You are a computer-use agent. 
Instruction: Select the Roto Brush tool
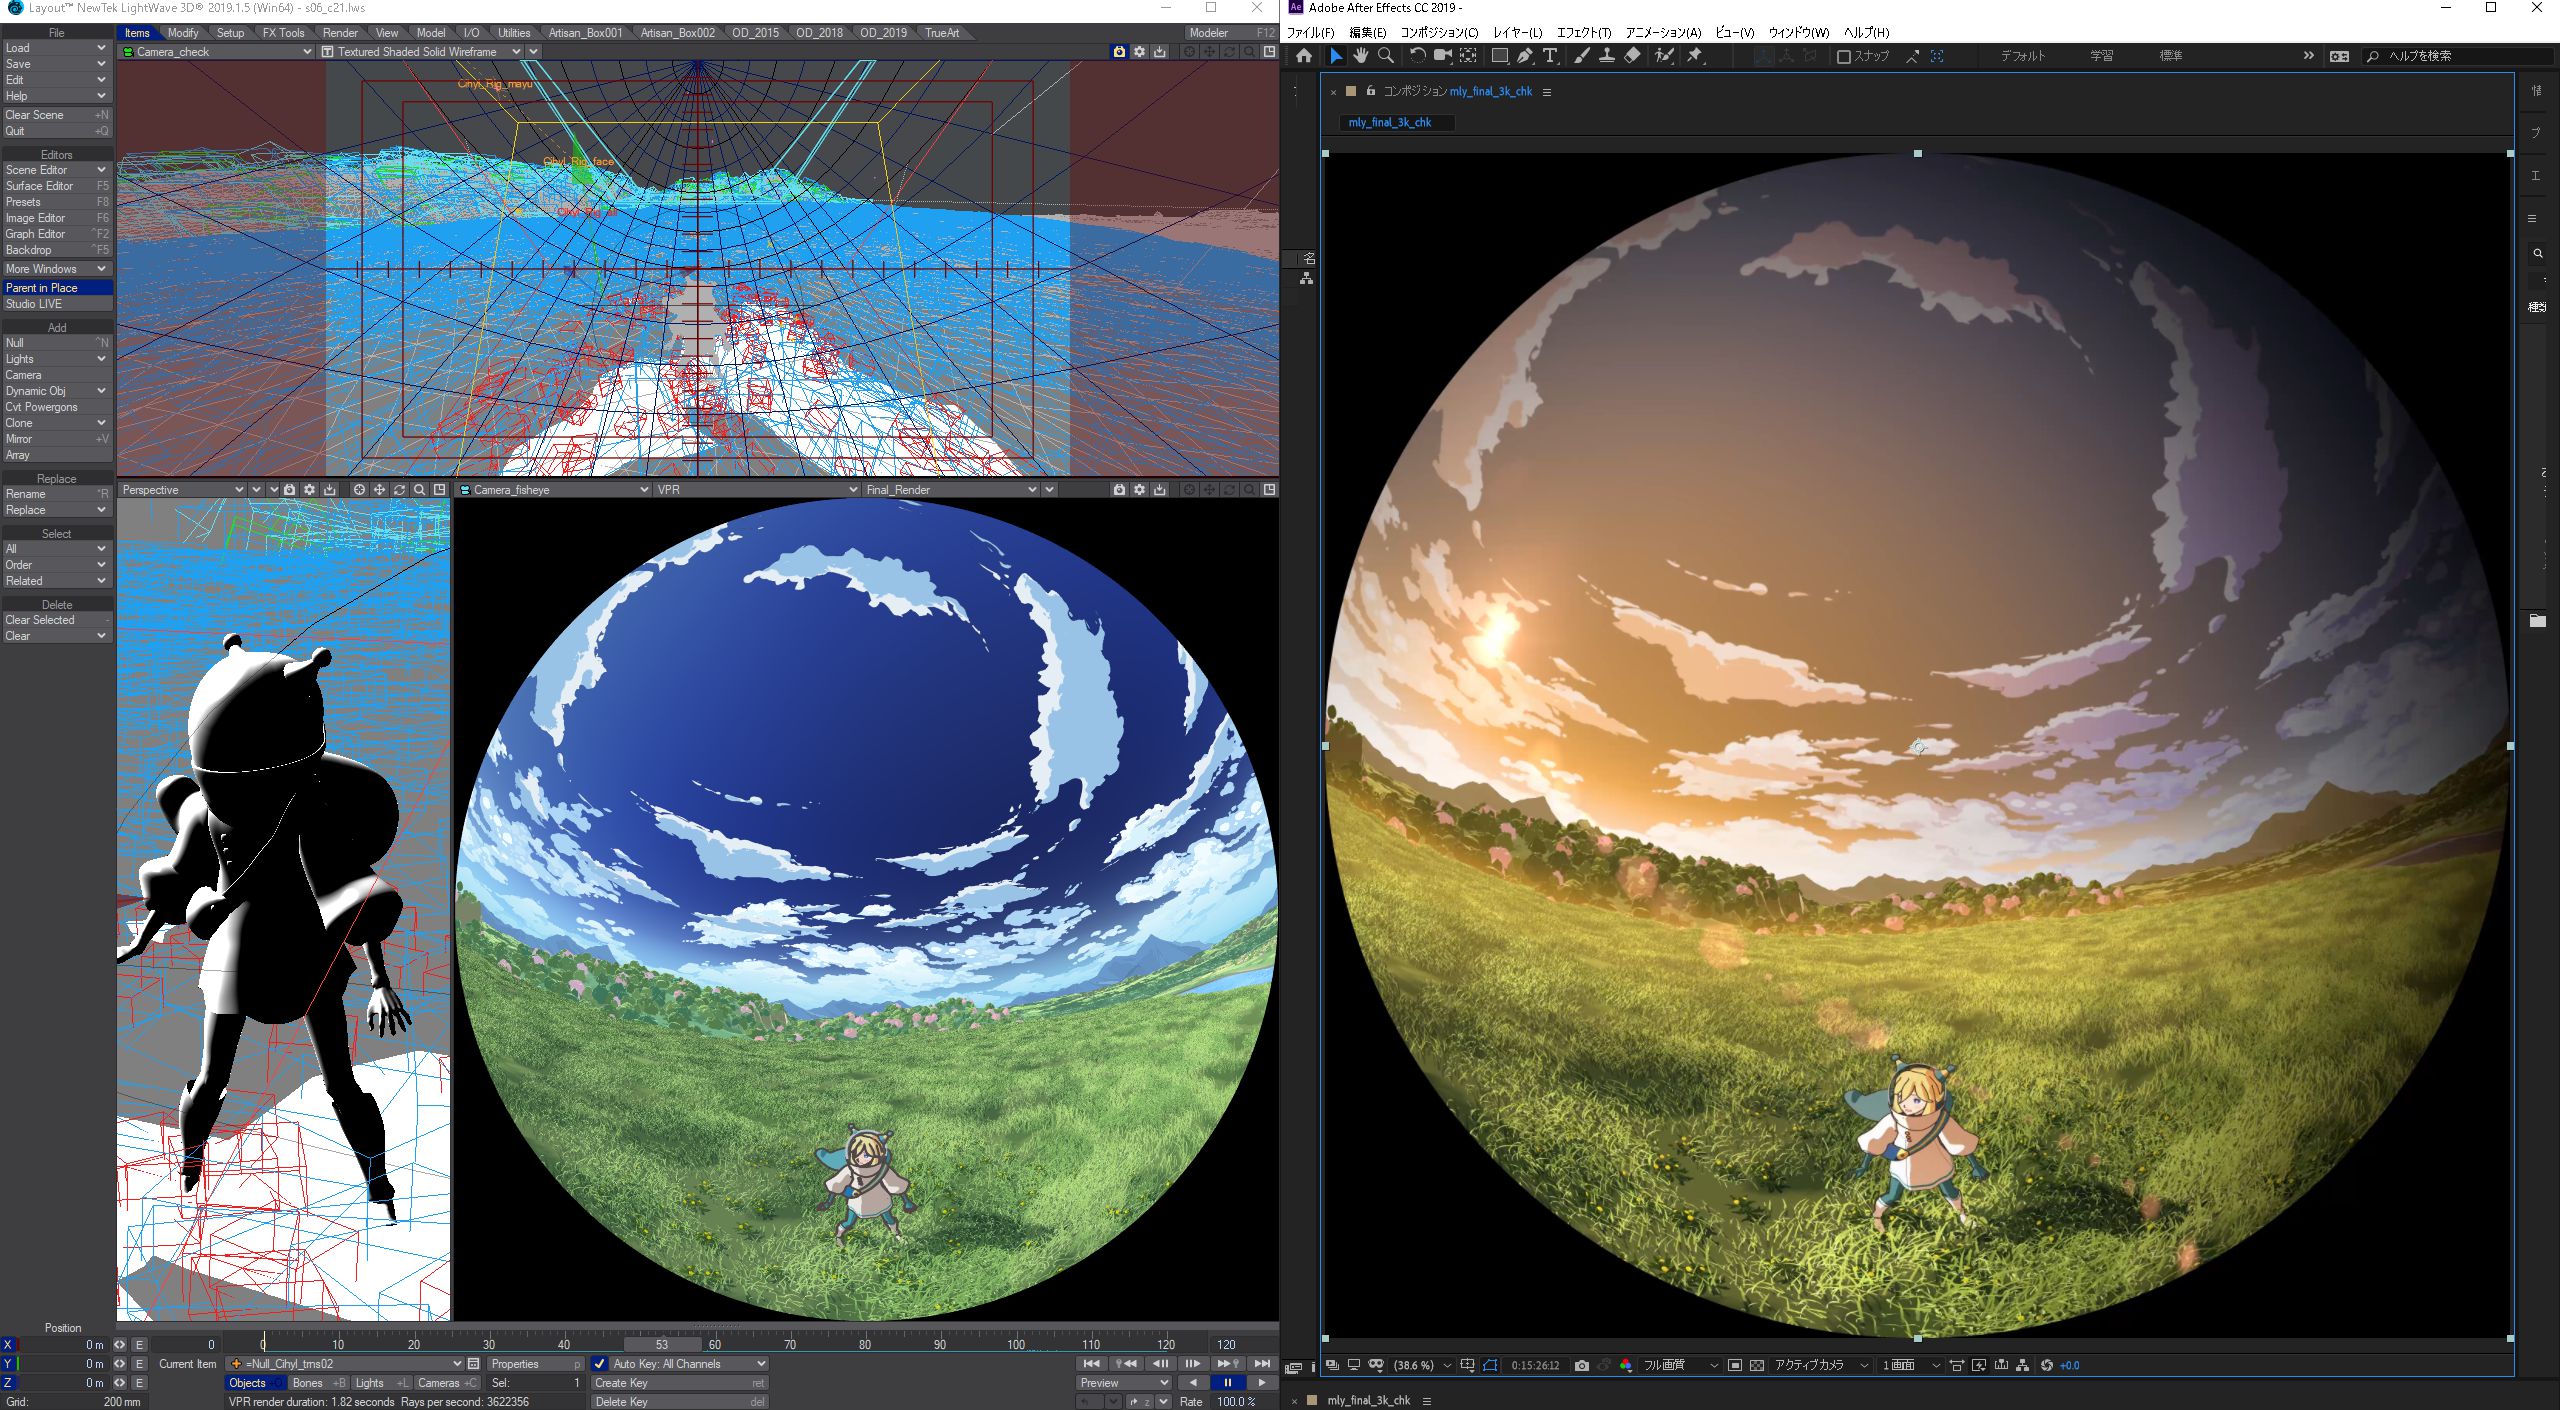pos(1664,56)
